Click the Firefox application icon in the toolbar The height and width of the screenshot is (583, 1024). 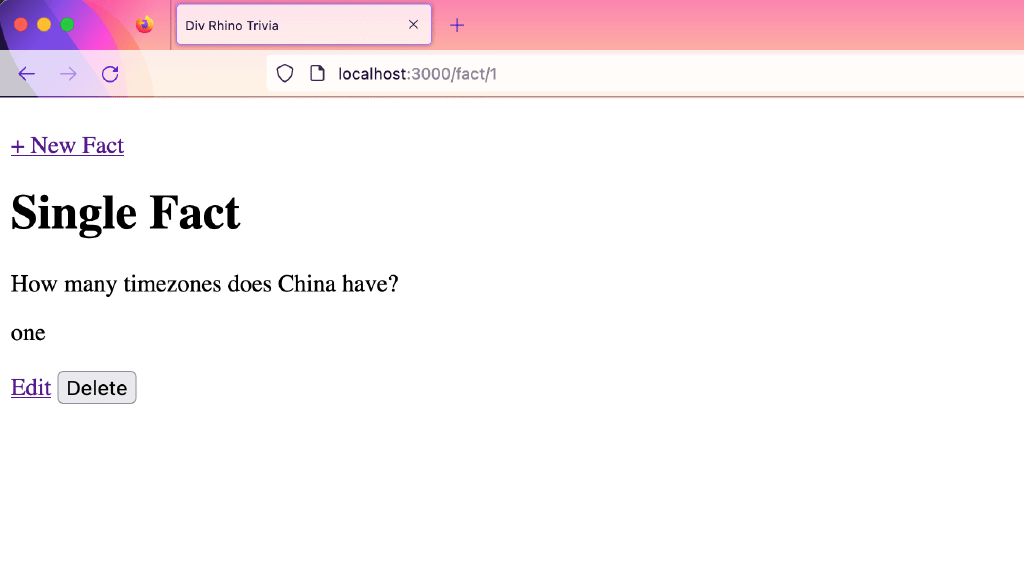(145, 24)
